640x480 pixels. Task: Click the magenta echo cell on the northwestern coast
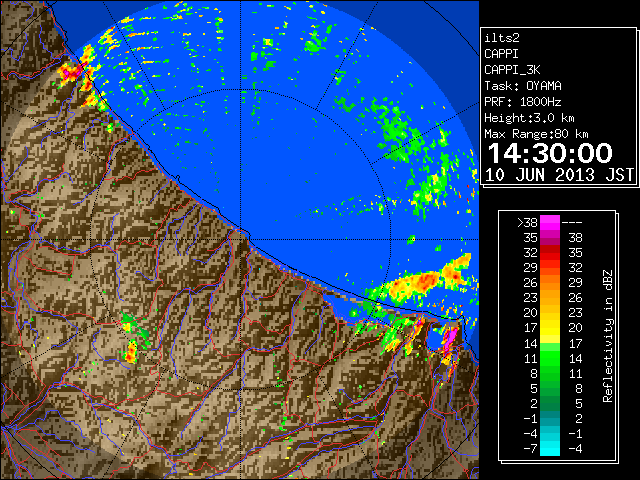pyautogui.click(x=72, y=73)
